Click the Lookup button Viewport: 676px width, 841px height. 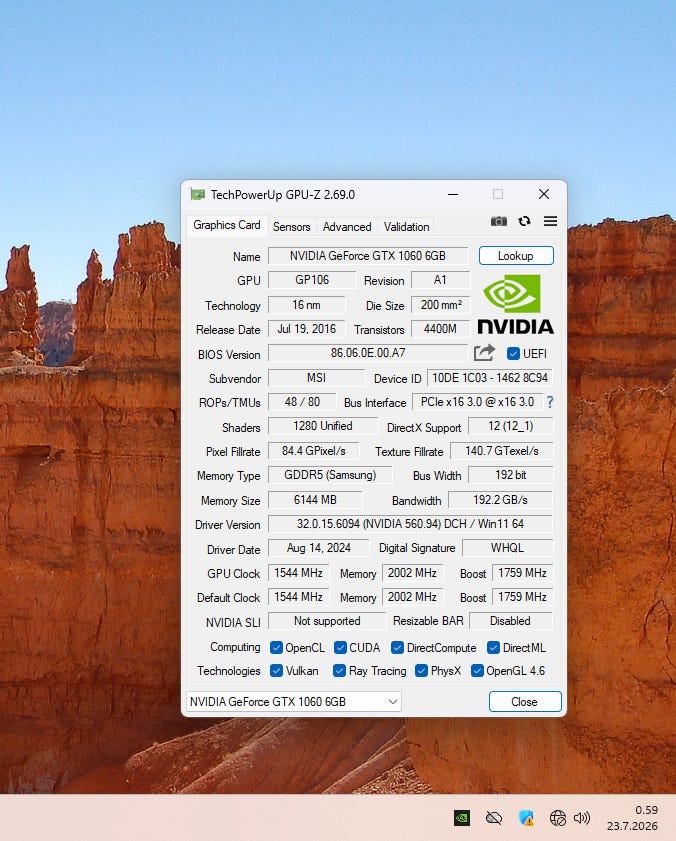pyautogui.click(x=516, y=256)
